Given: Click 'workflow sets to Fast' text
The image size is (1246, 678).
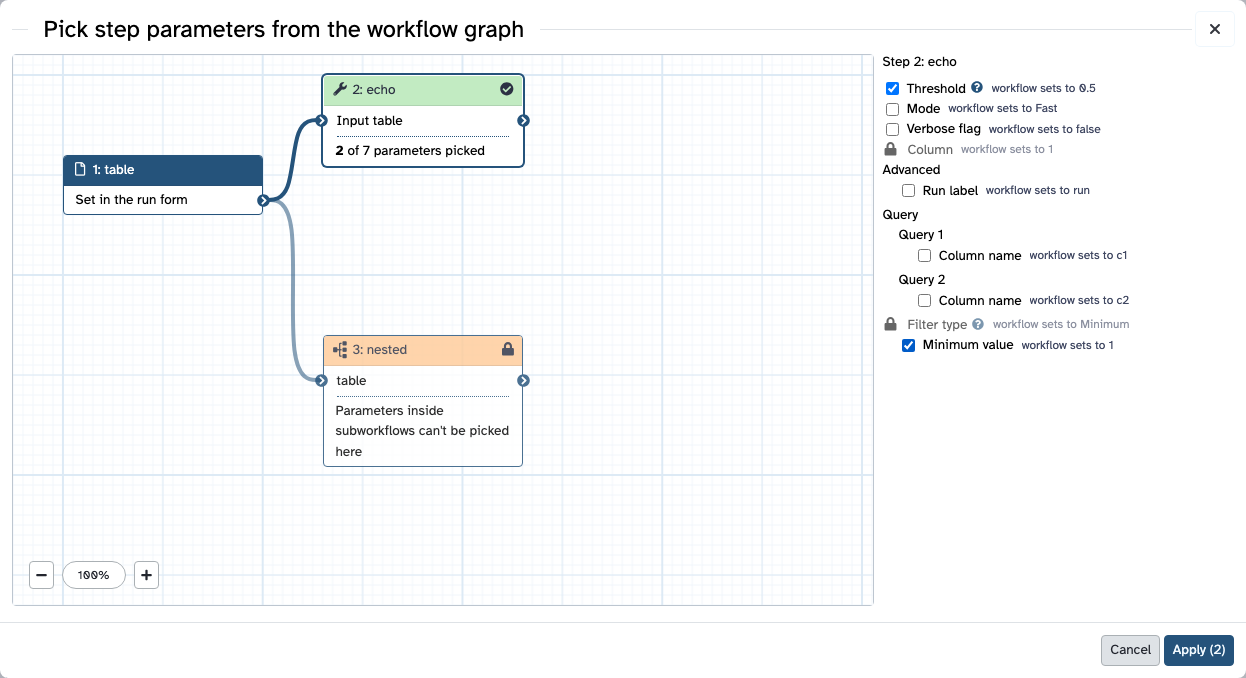Looking at the screenshot, I should point(1002,109).
